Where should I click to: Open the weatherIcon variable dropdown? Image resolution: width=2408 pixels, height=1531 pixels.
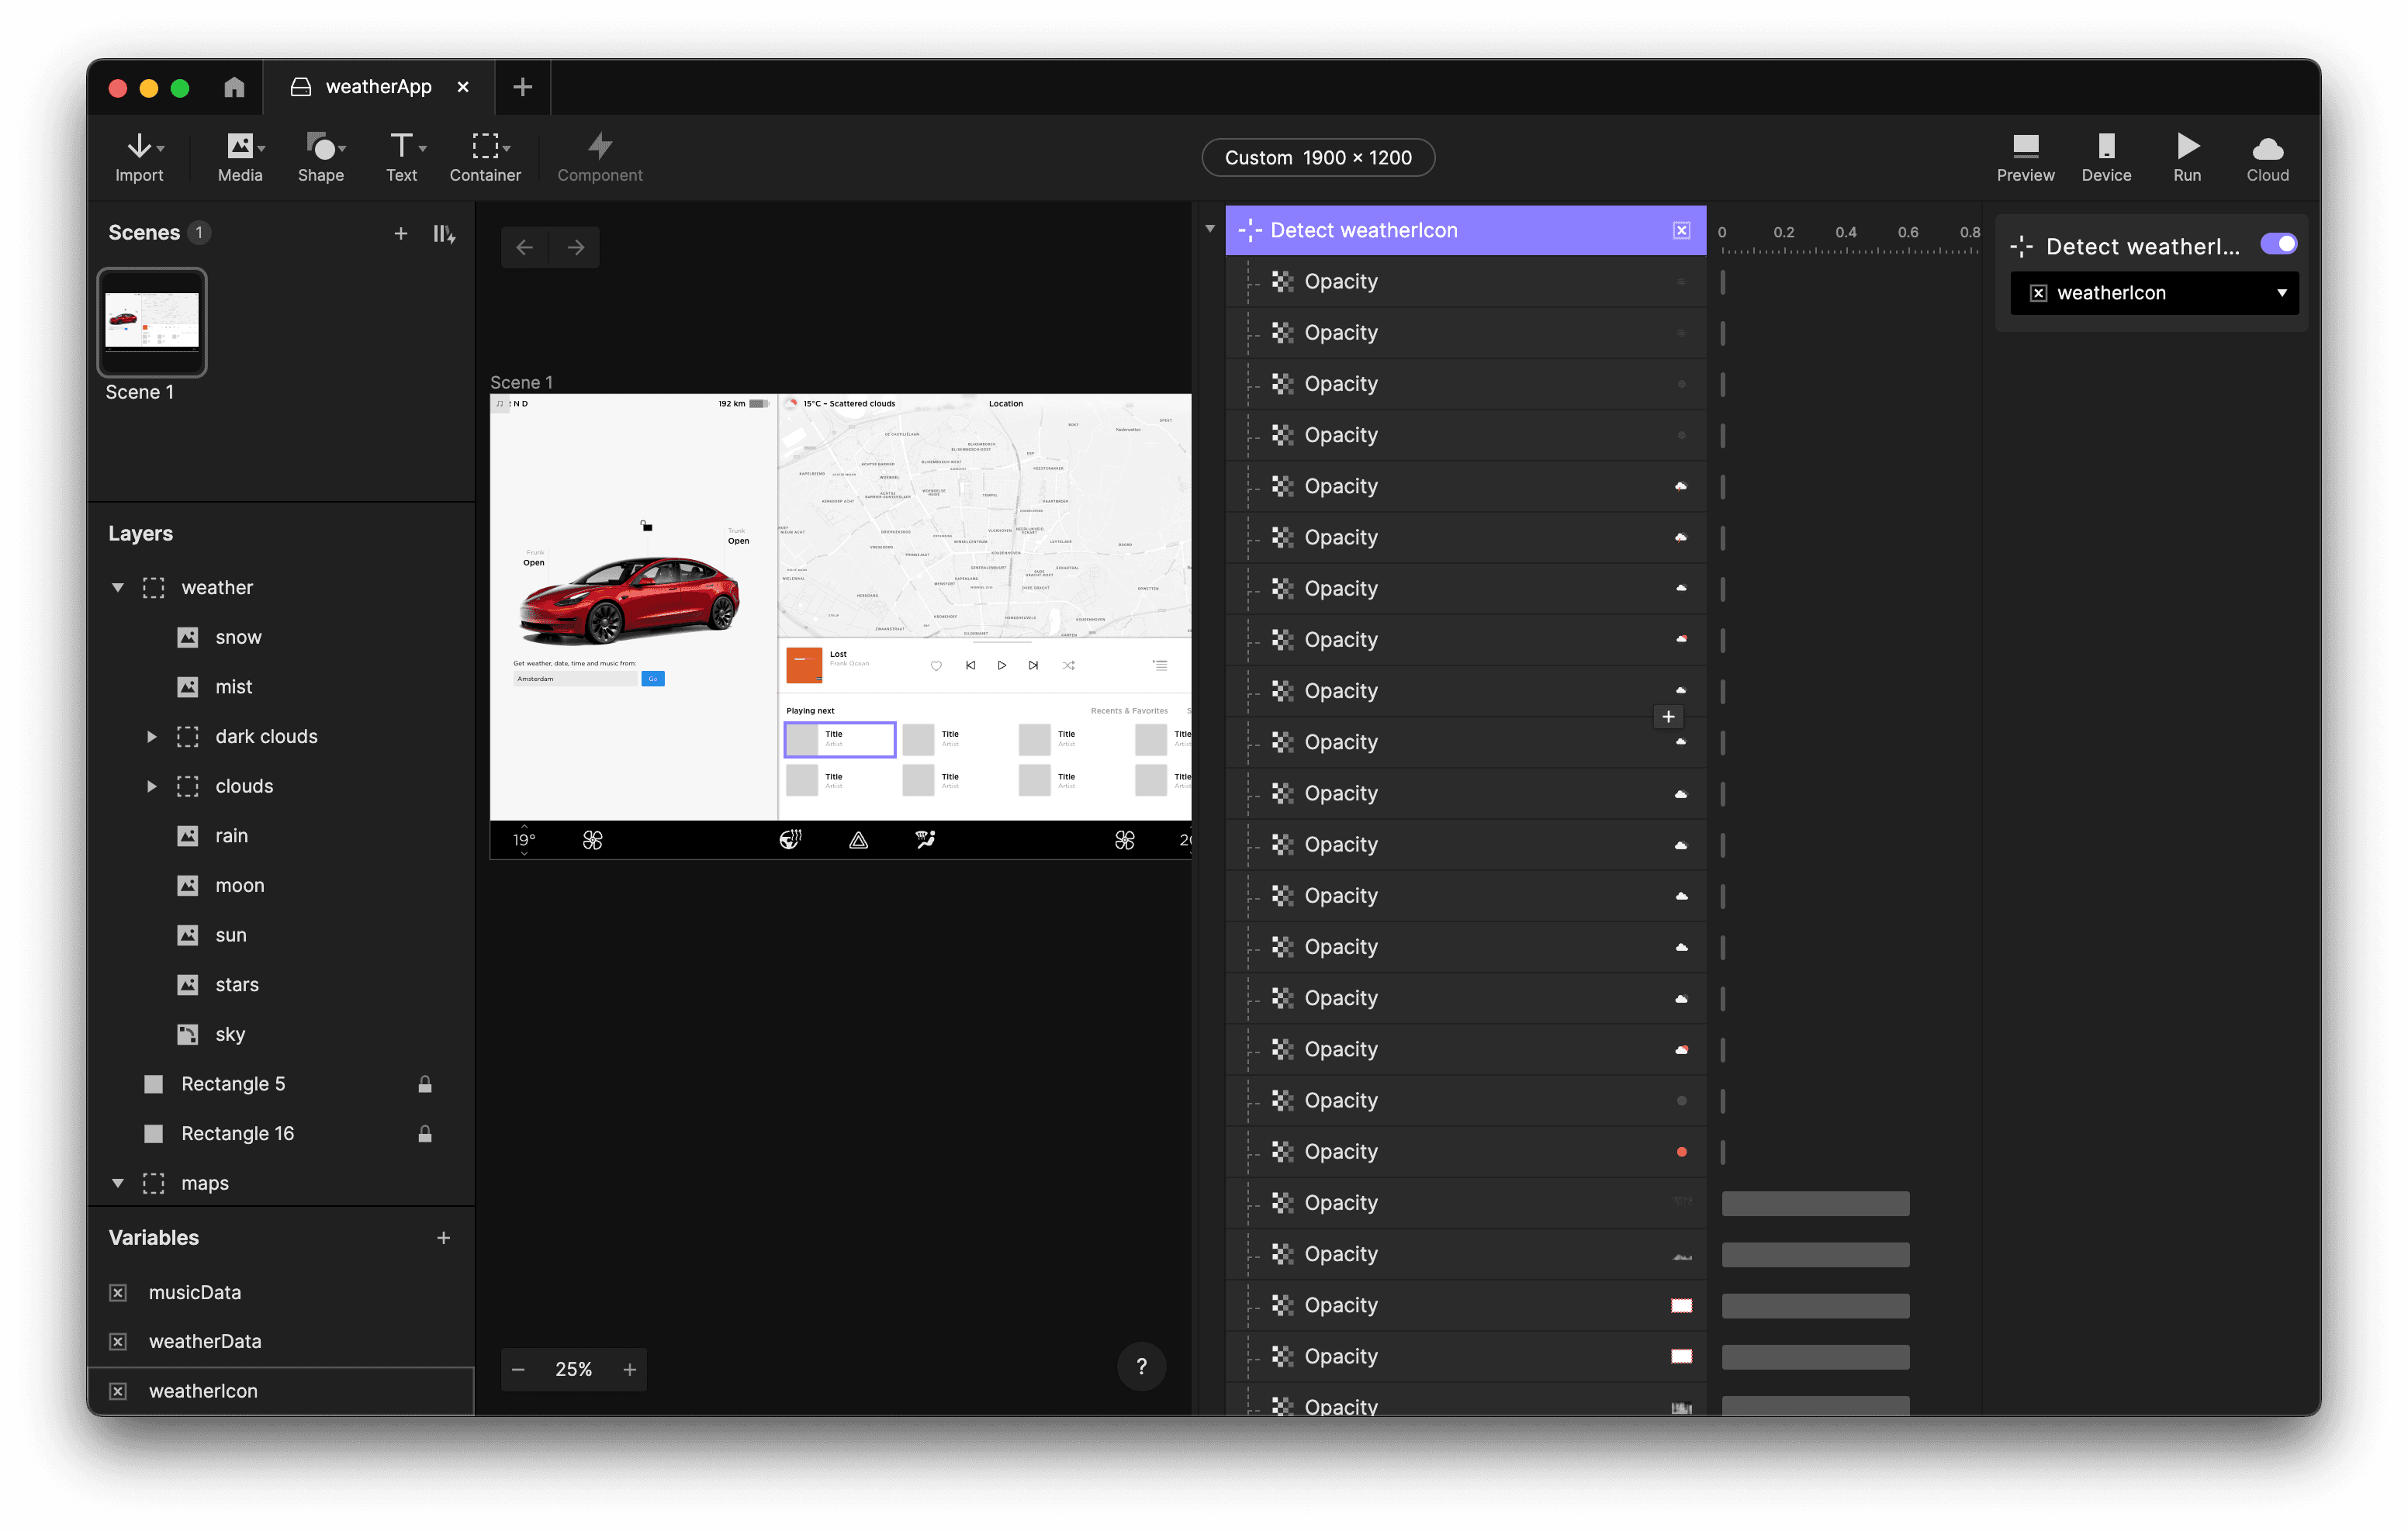(2283, 292)
